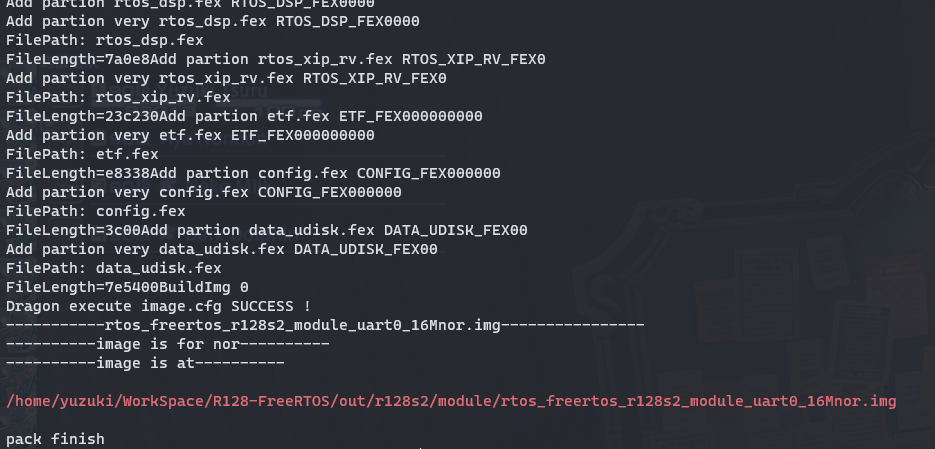Click the "FileLength=3c00" text

pyautogui.click(x=71, y=230)
